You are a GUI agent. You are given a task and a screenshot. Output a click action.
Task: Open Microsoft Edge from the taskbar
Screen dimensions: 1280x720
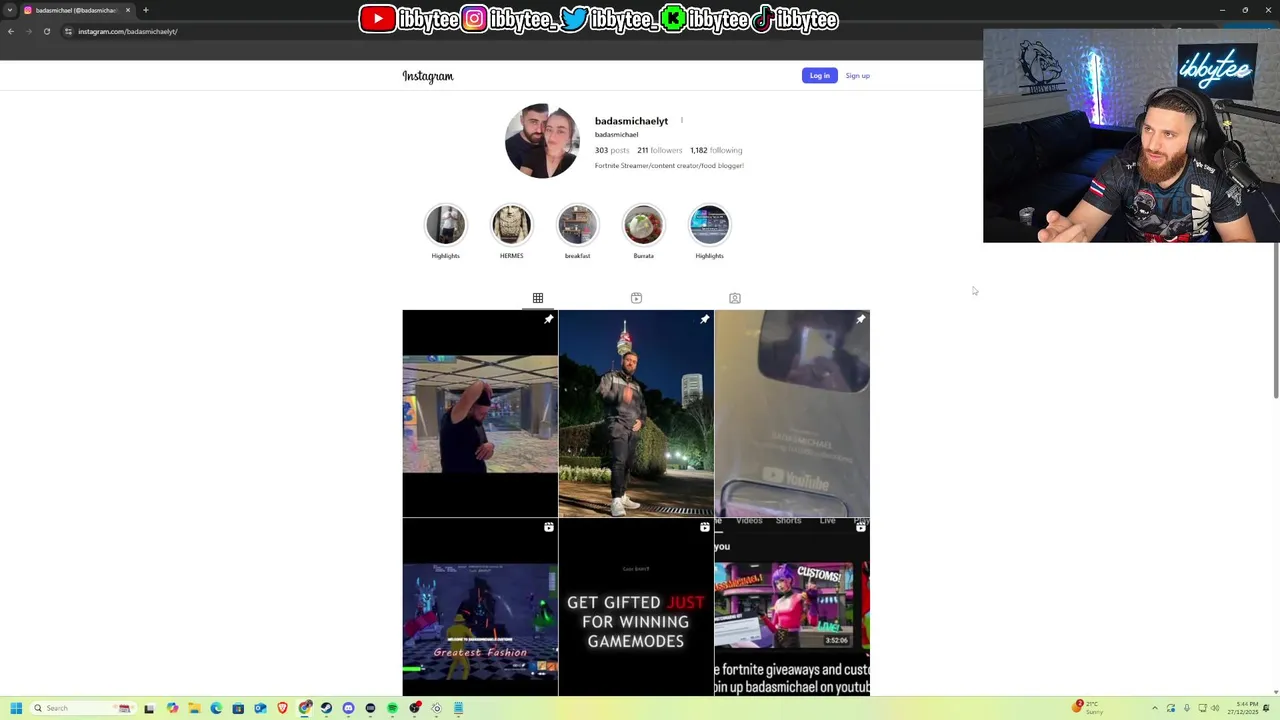(x=216, y=708)
